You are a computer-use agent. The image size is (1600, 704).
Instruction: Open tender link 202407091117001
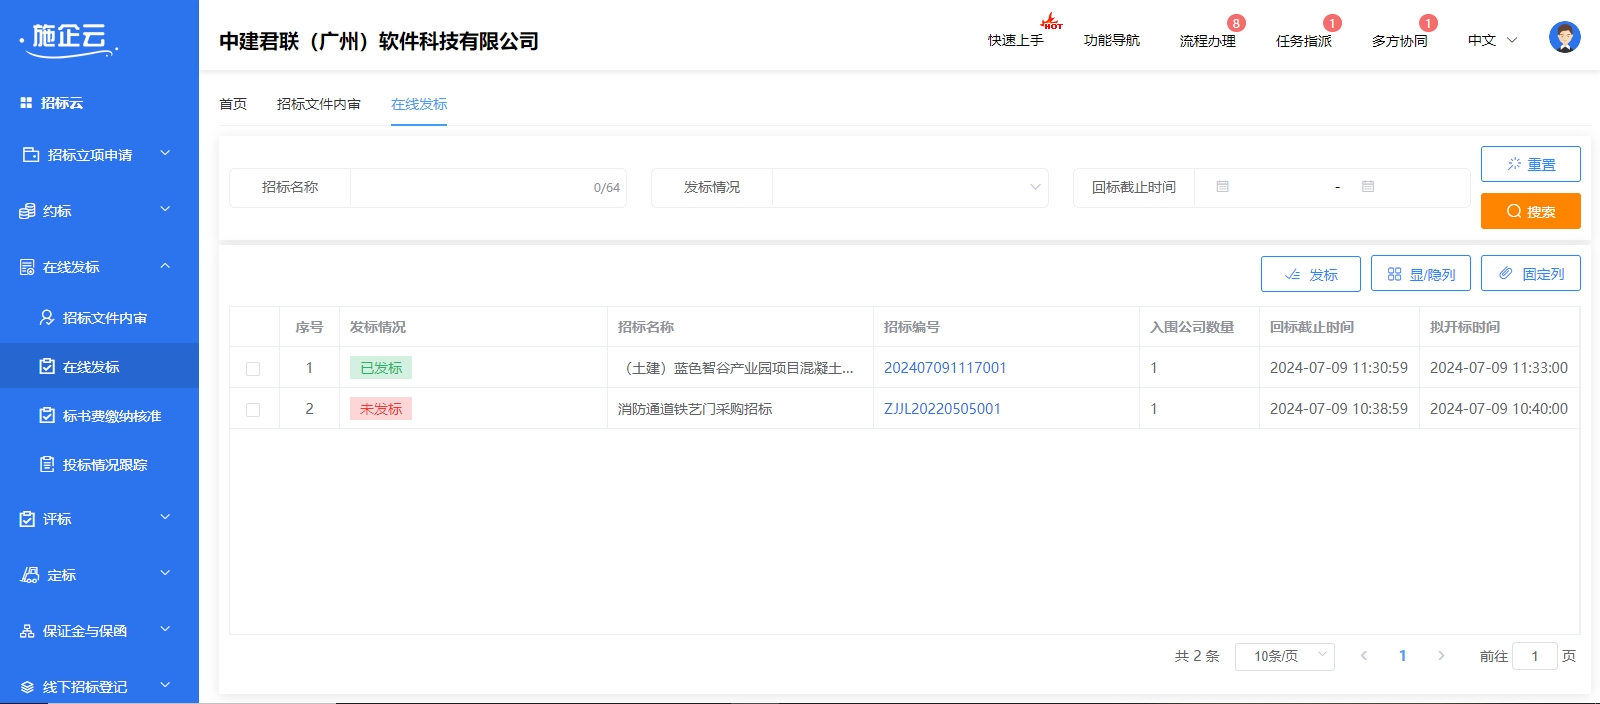945,368
